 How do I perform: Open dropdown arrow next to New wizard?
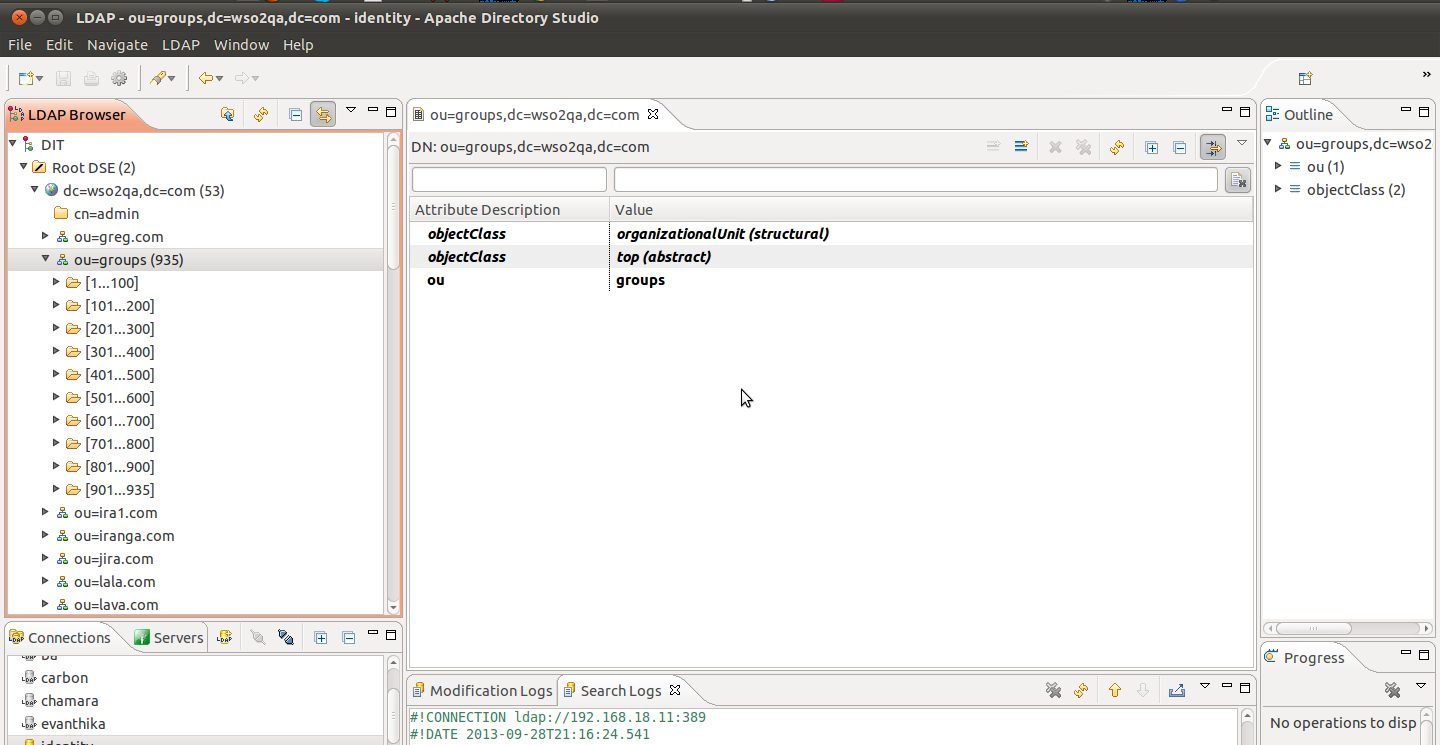39,79
